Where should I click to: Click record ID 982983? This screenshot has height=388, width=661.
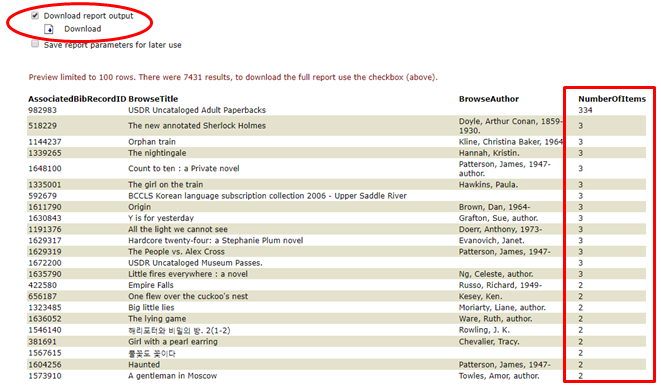[x=43, y=110]
